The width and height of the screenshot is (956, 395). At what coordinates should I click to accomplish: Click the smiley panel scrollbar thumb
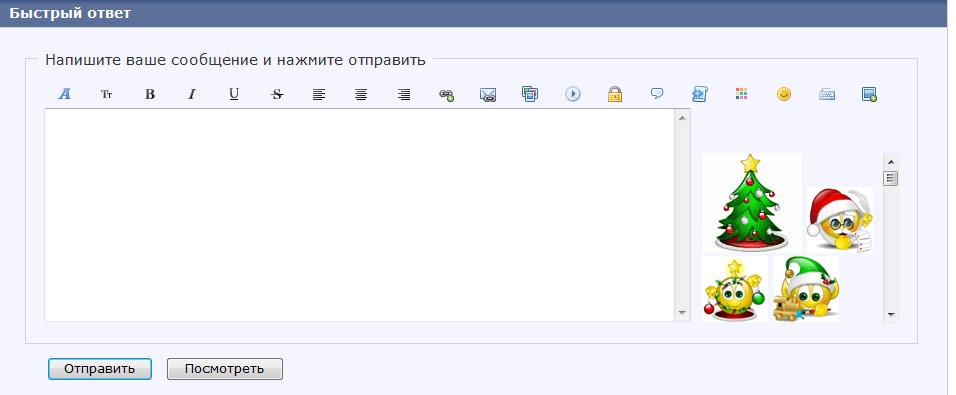(x=891, y=178)
